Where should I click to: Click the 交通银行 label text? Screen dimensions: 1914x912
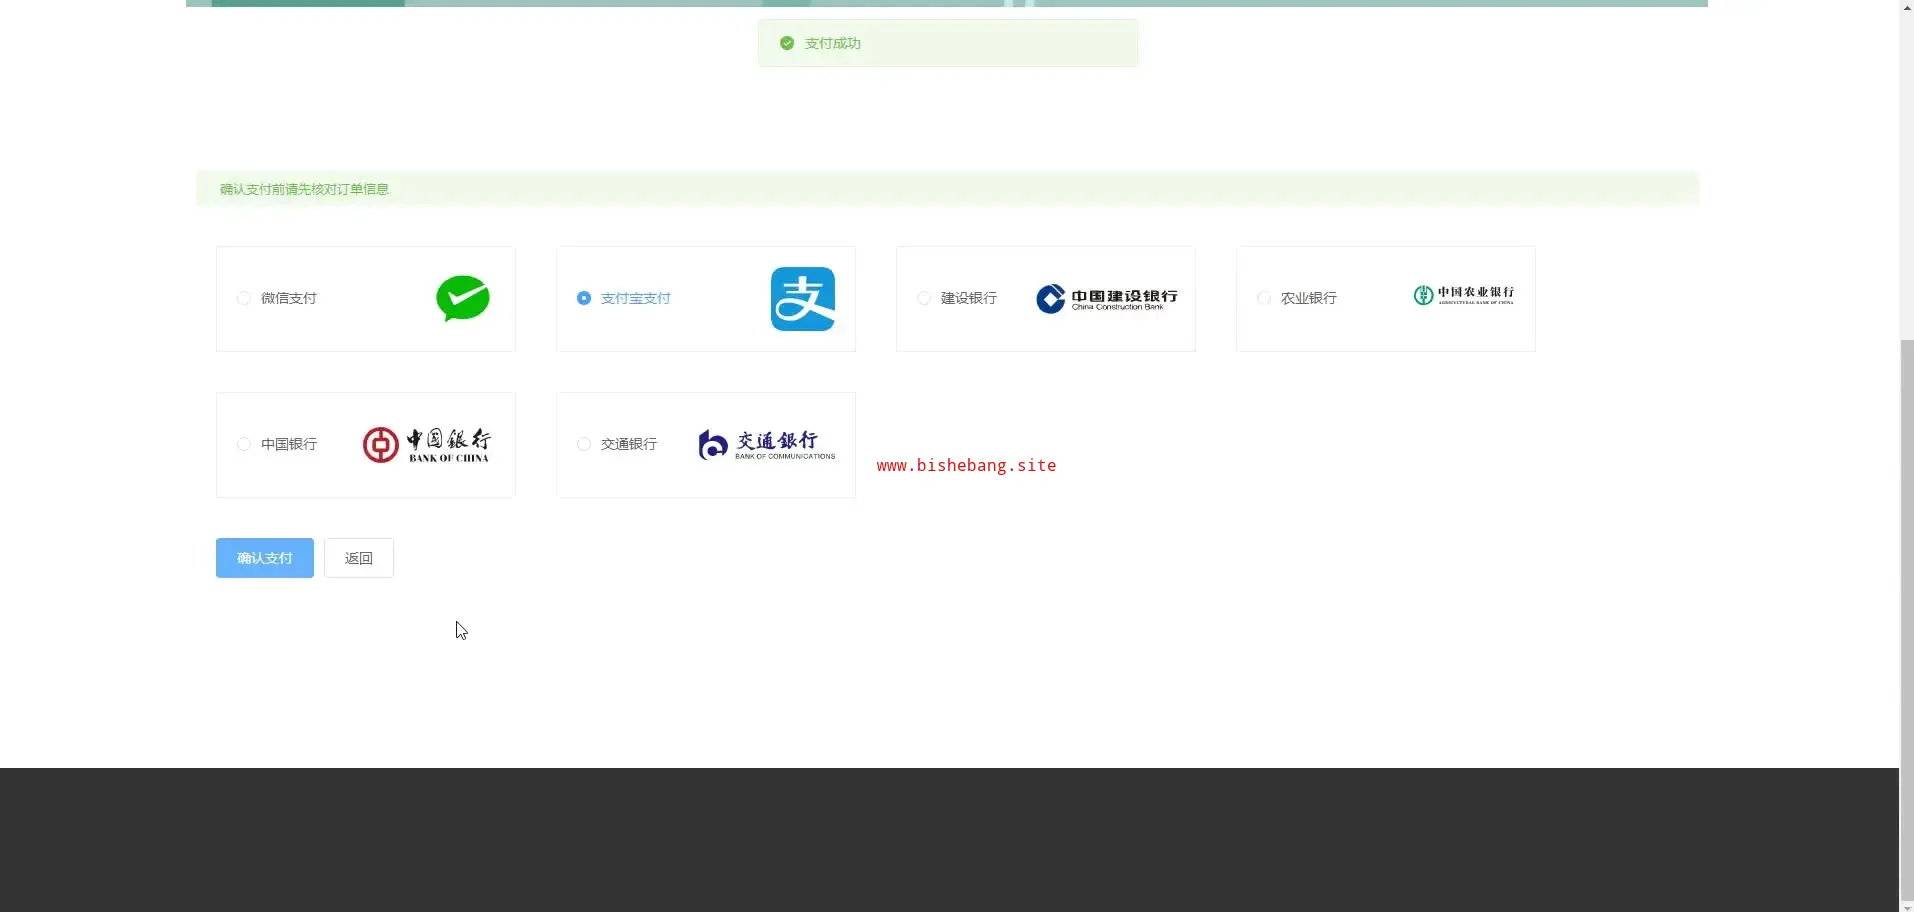point(629,444)
